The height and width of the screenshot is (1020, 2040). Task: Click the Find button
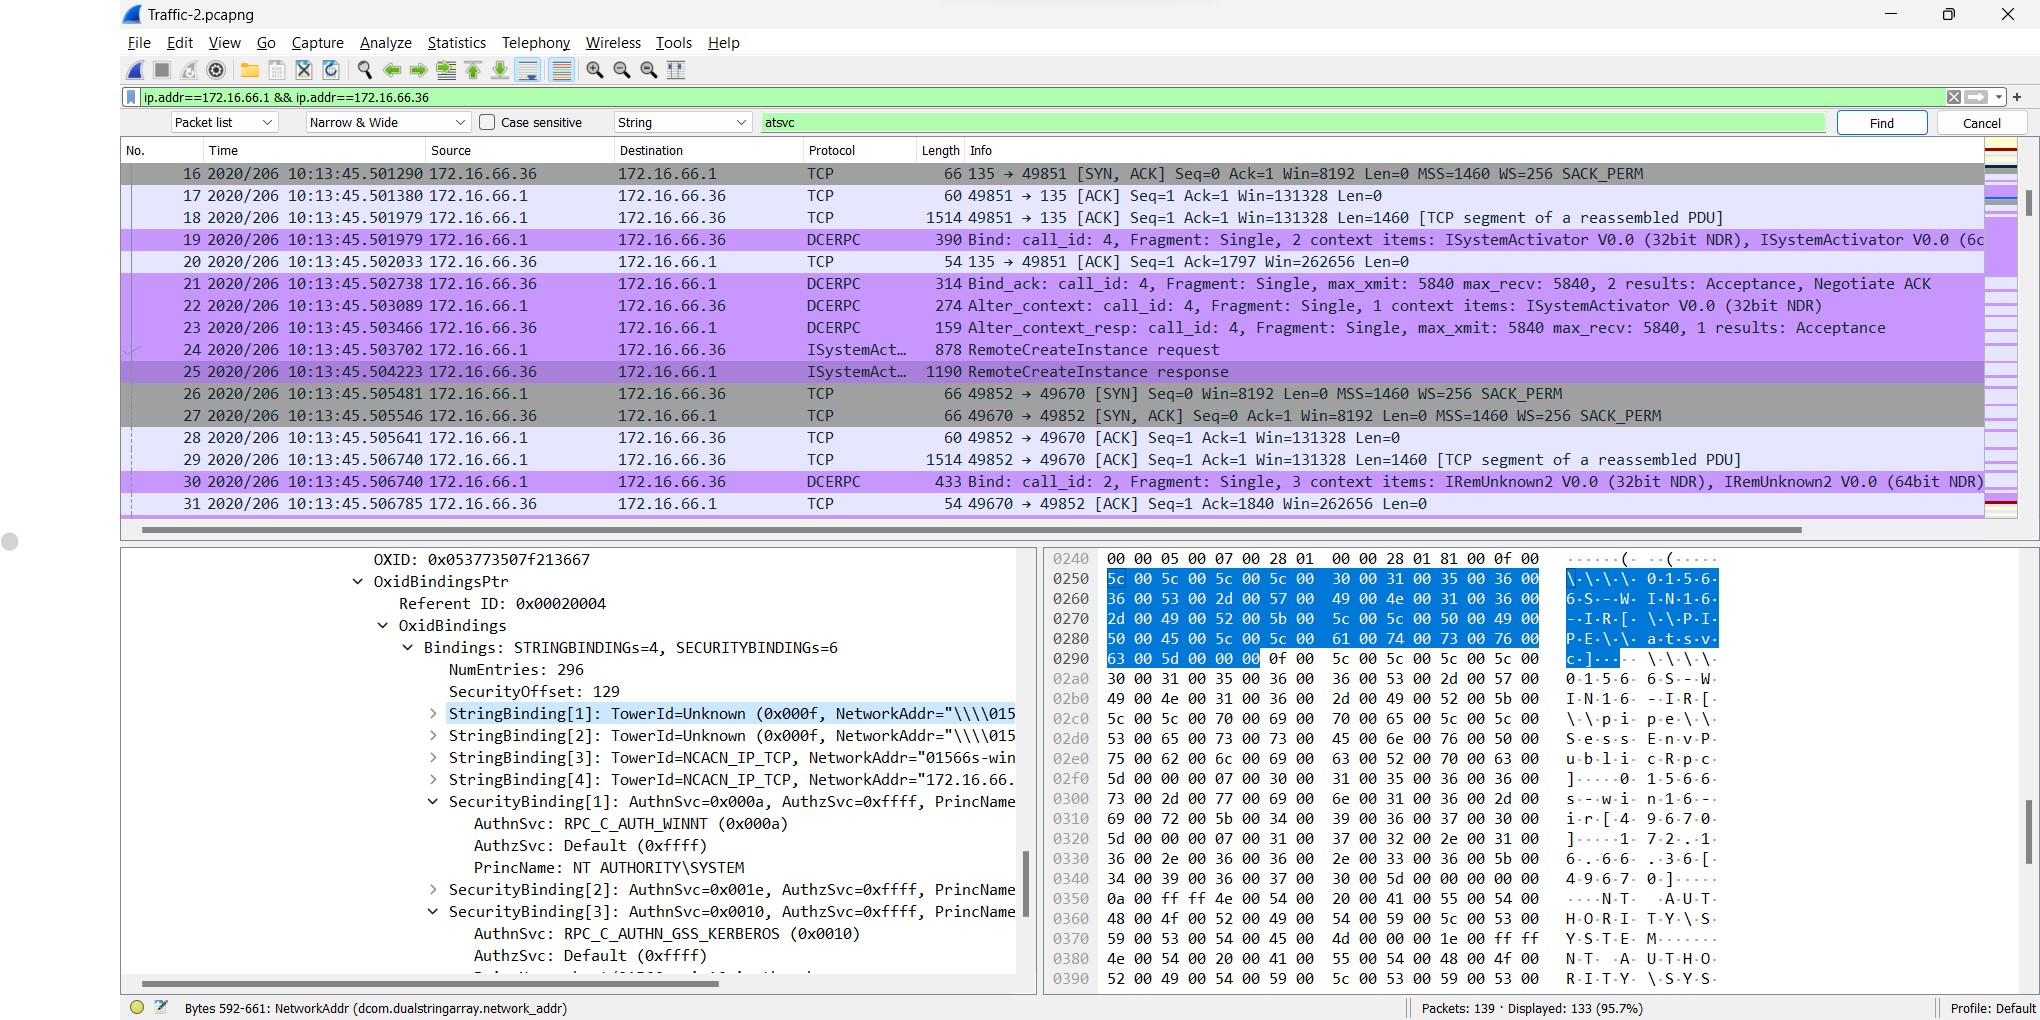[1881, 123]
